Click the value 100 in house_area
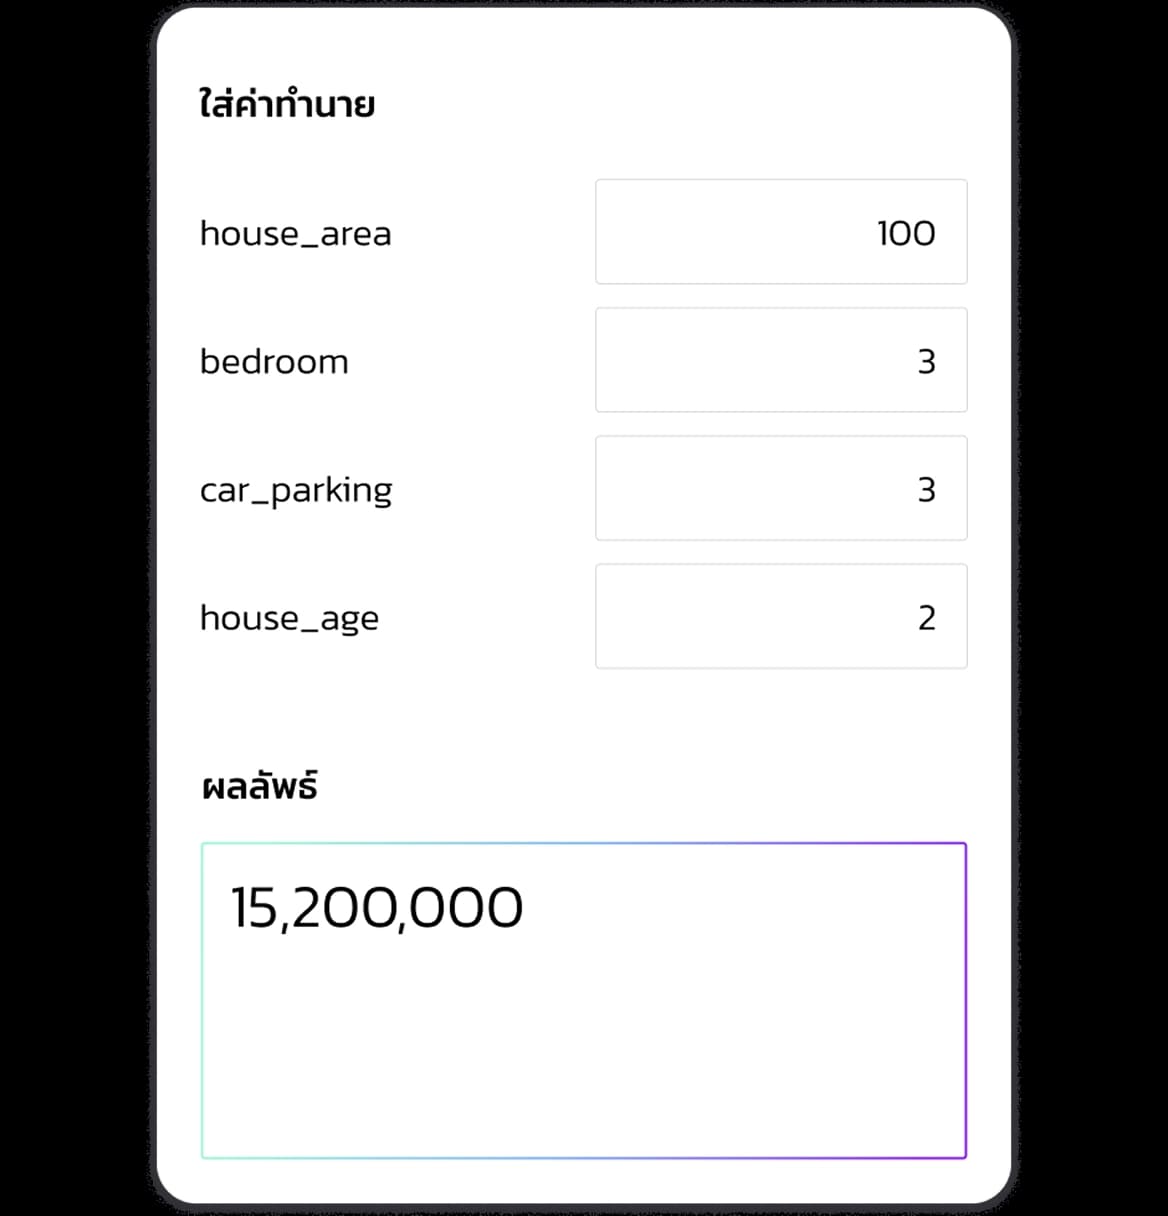 pos(906,233)
